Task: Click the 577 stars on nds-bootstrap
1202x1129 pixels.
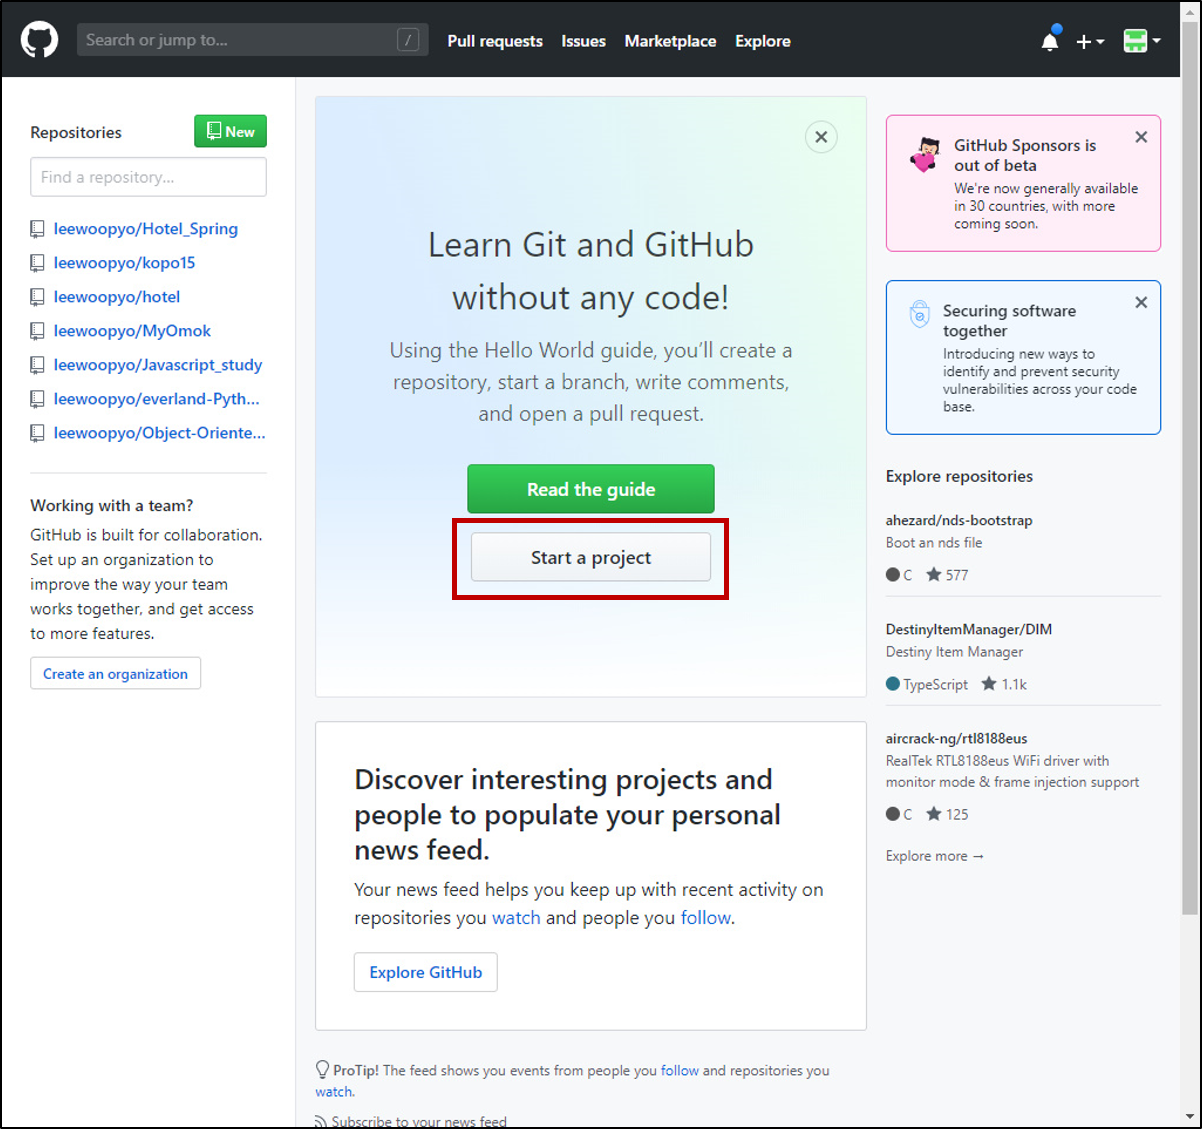Action: click(x=947, y=575)
